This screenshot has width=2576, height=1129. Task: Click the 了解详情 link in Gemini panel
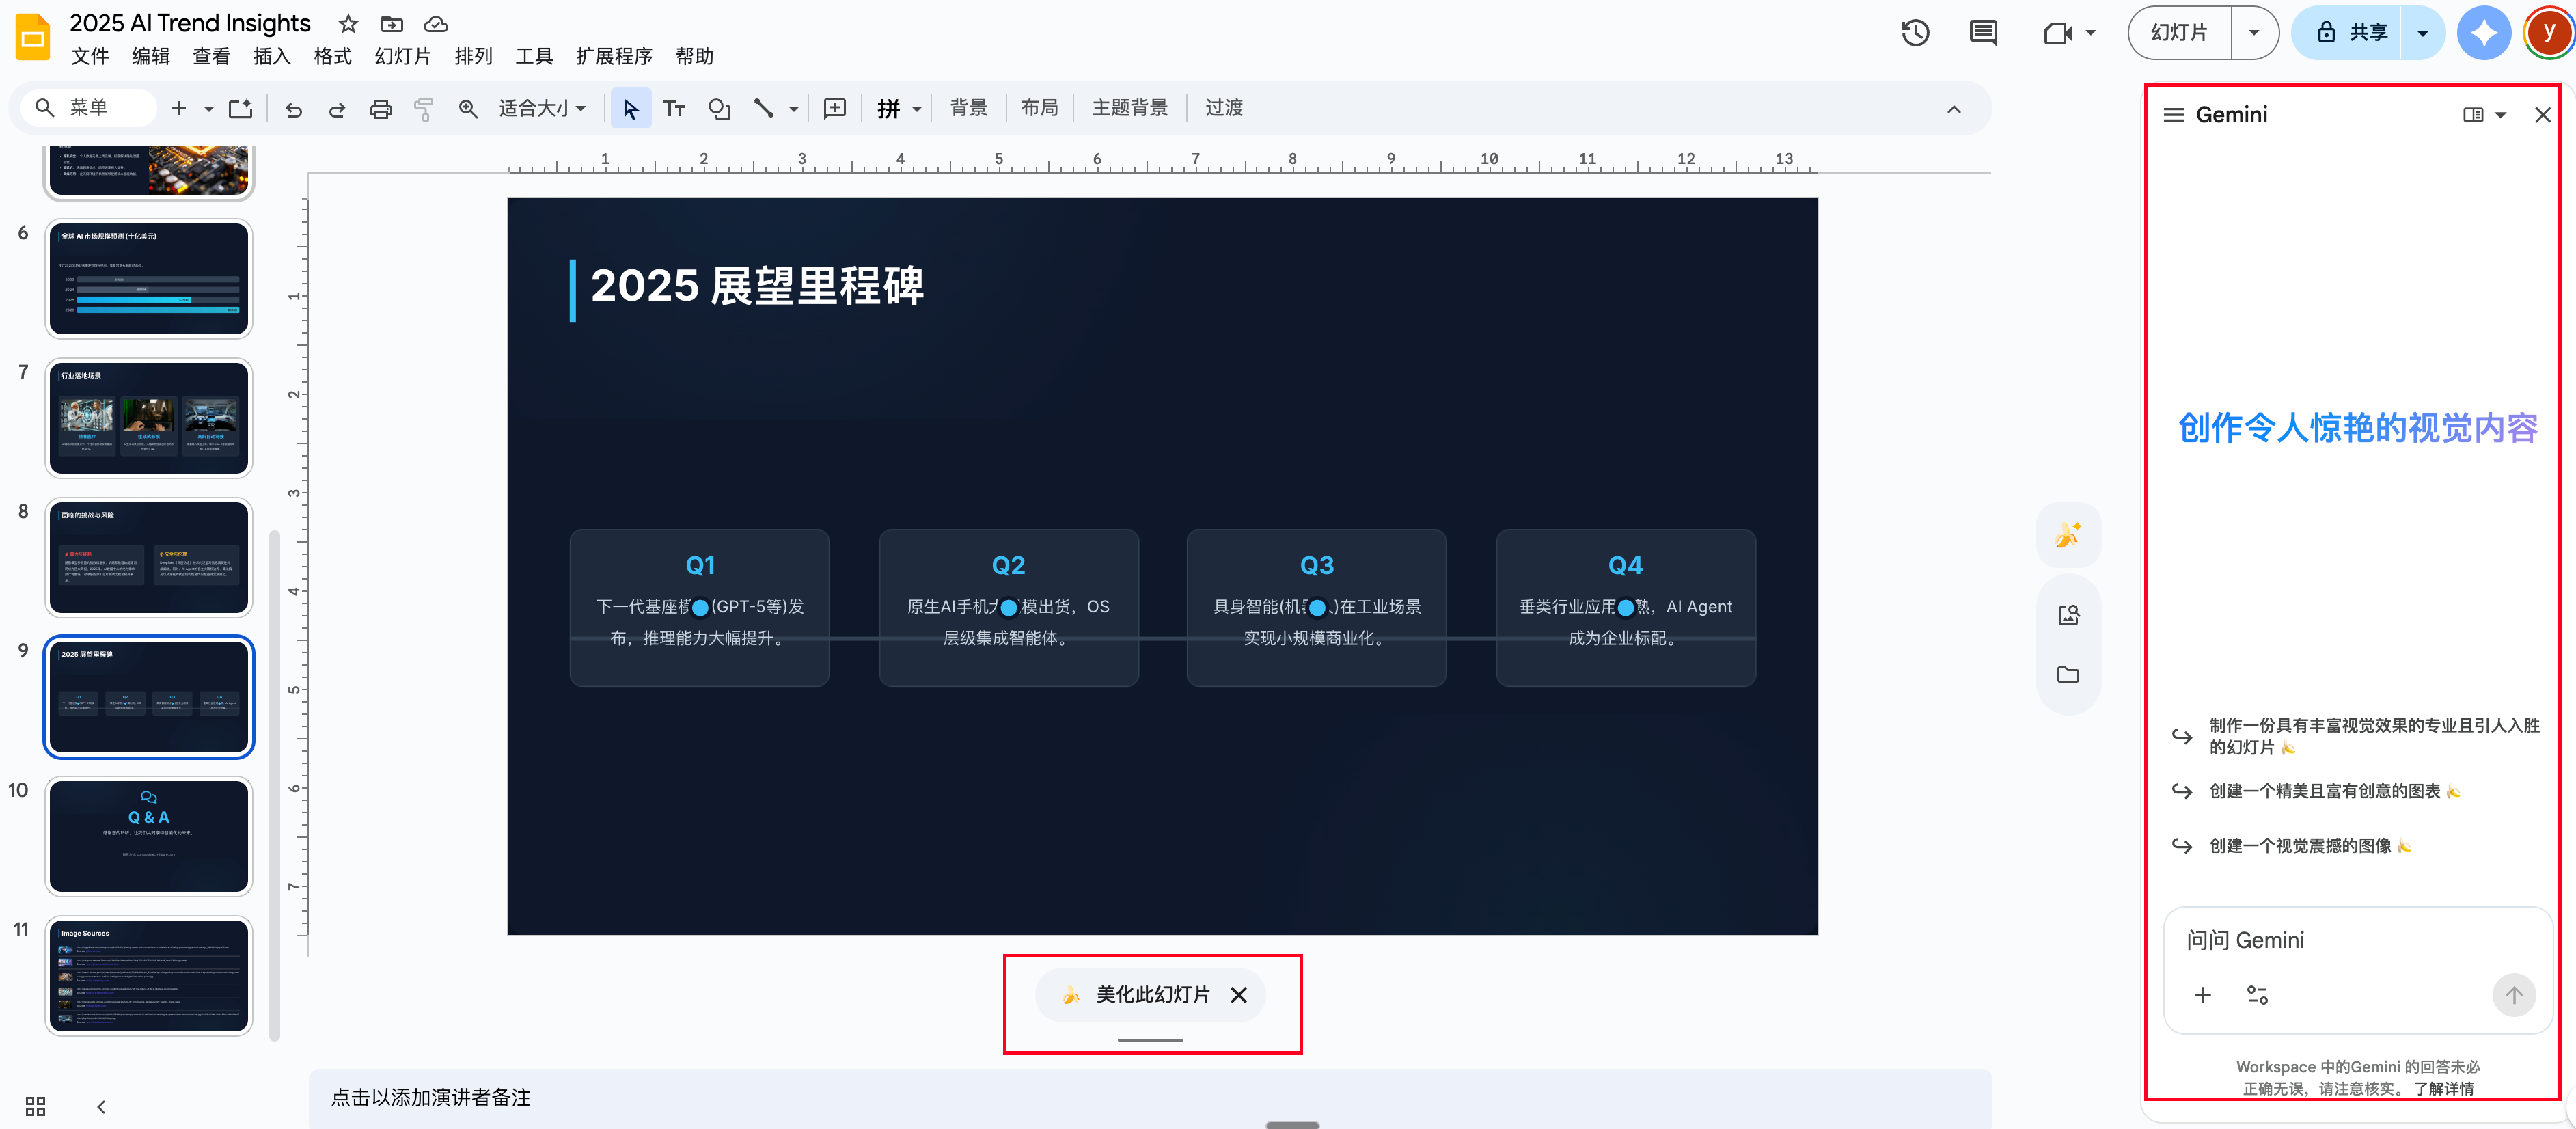[2443, 1088]
